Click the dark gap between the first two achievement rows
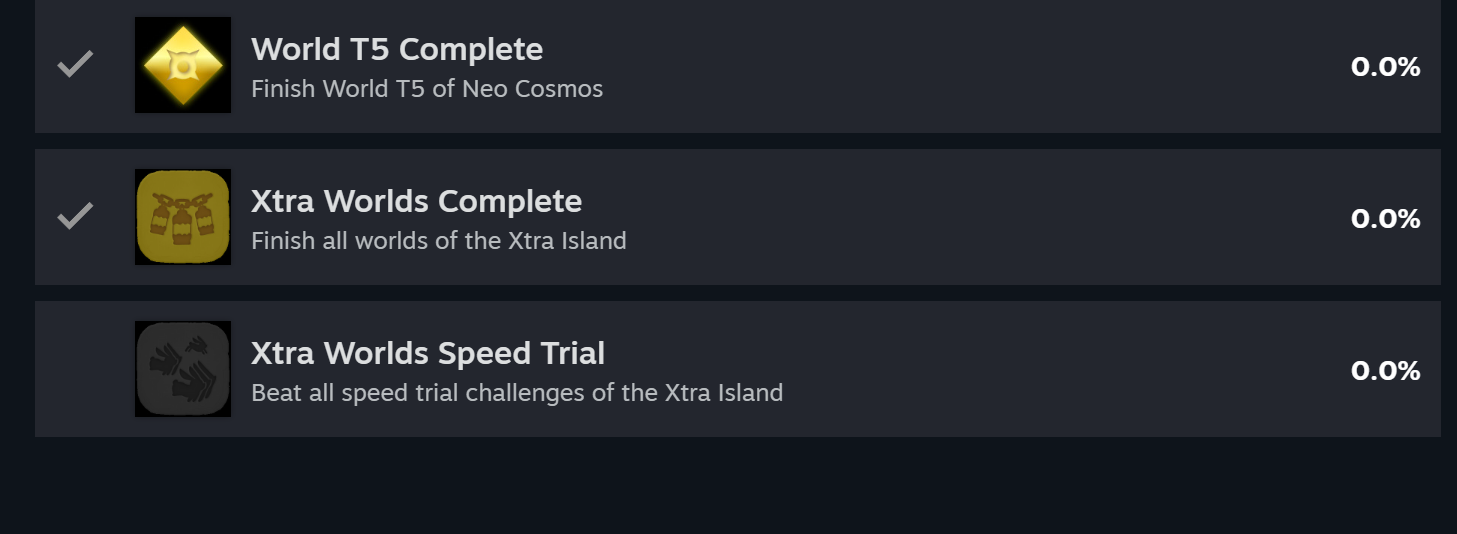This screenshot has width=1457, height=534. point(728,141)
